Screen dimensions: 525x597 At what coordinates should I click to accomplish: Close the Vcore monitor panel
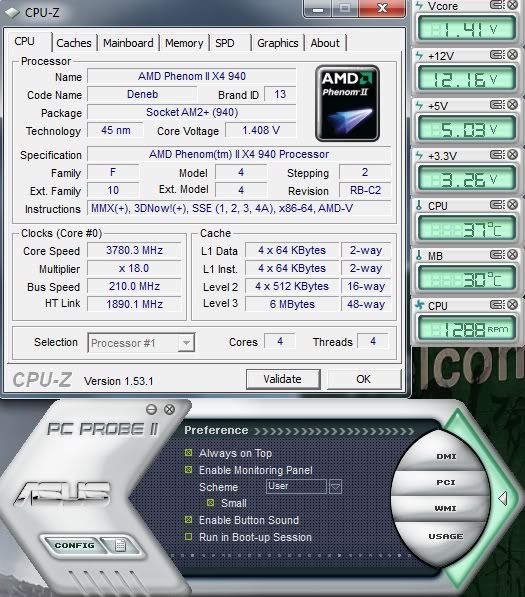click(x=512, y=5)
